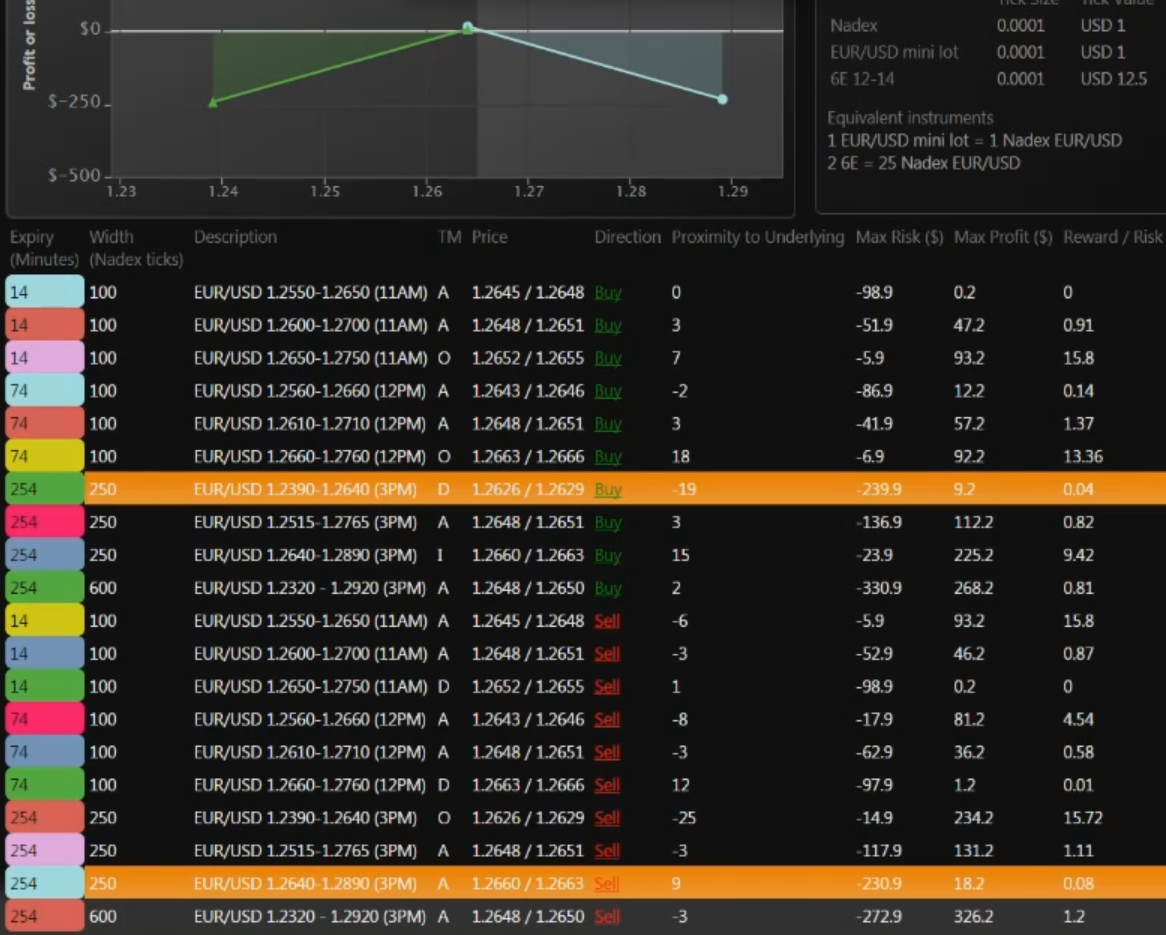Viewport: 1166px width, 935px height.
Task: Choose Sell on the 1.2610-1.2710 (12PM) spread
Action: coord(607,752)
